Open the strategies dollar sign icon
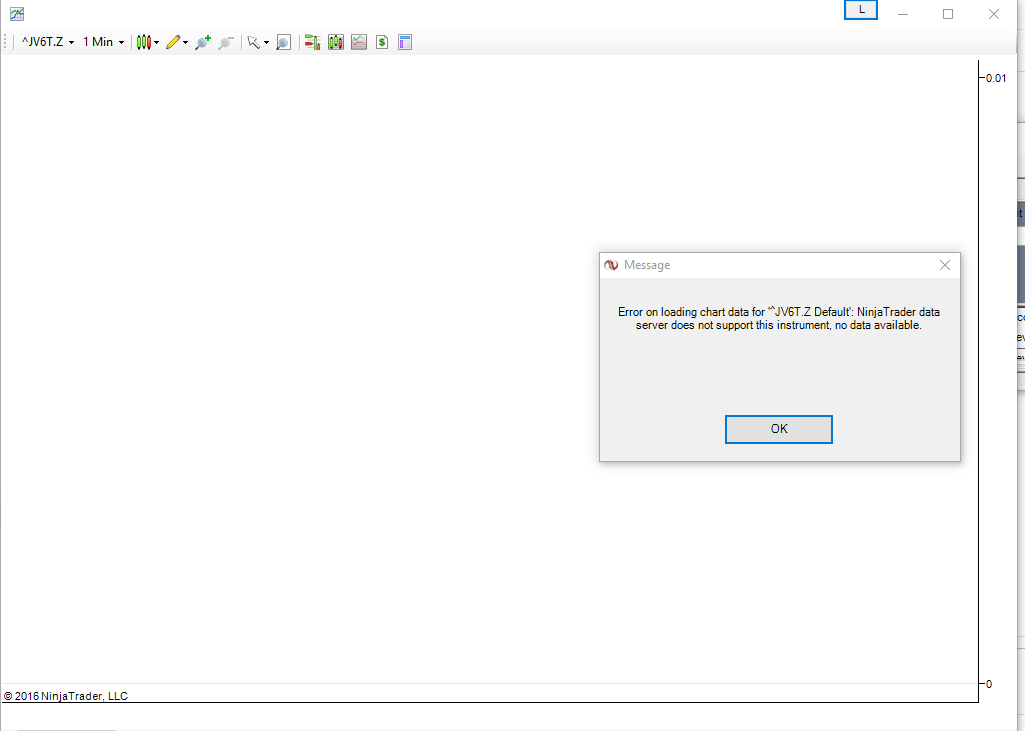The height and width of the screenshot is (731, 1025). coord(382,42)
